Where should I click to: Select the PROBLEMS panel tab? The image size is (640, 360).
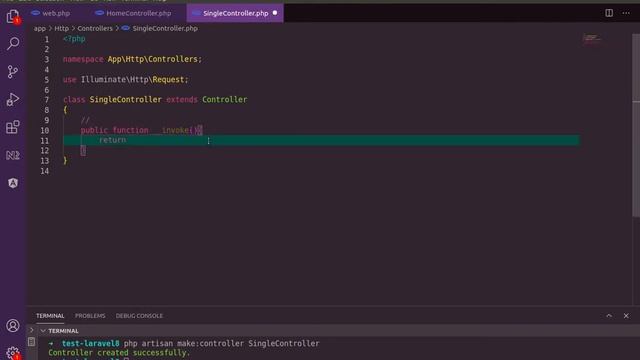point(90,316)
